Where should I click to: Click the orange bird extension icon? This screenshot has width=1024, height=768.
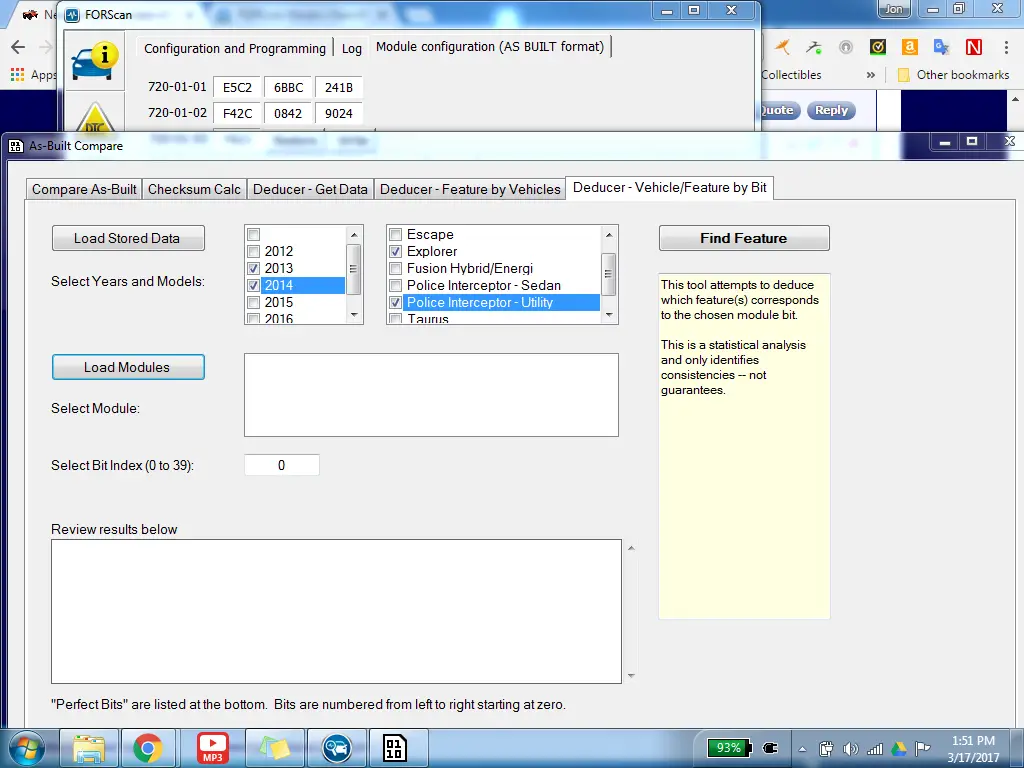(782, 46)
